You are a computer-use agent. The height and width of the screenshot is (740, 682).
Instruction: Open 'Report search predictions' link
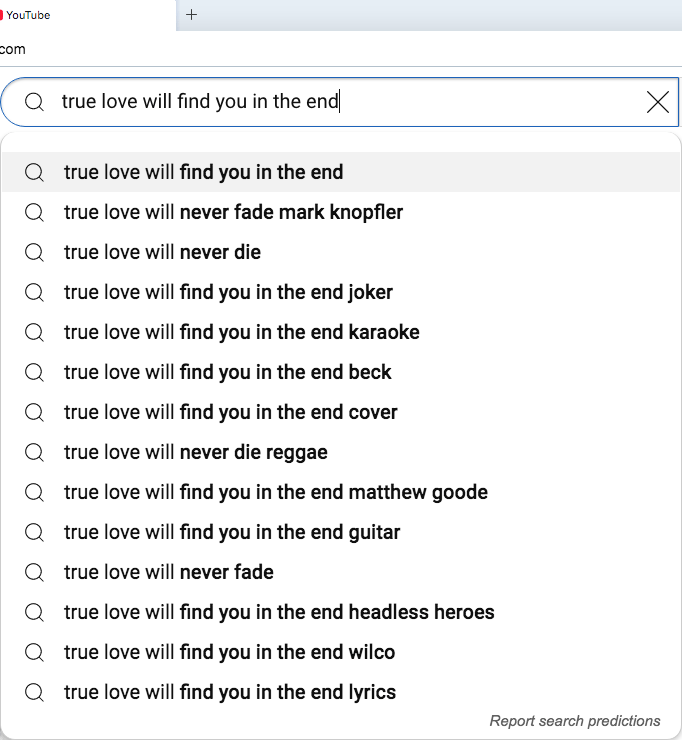click(575, 721)
